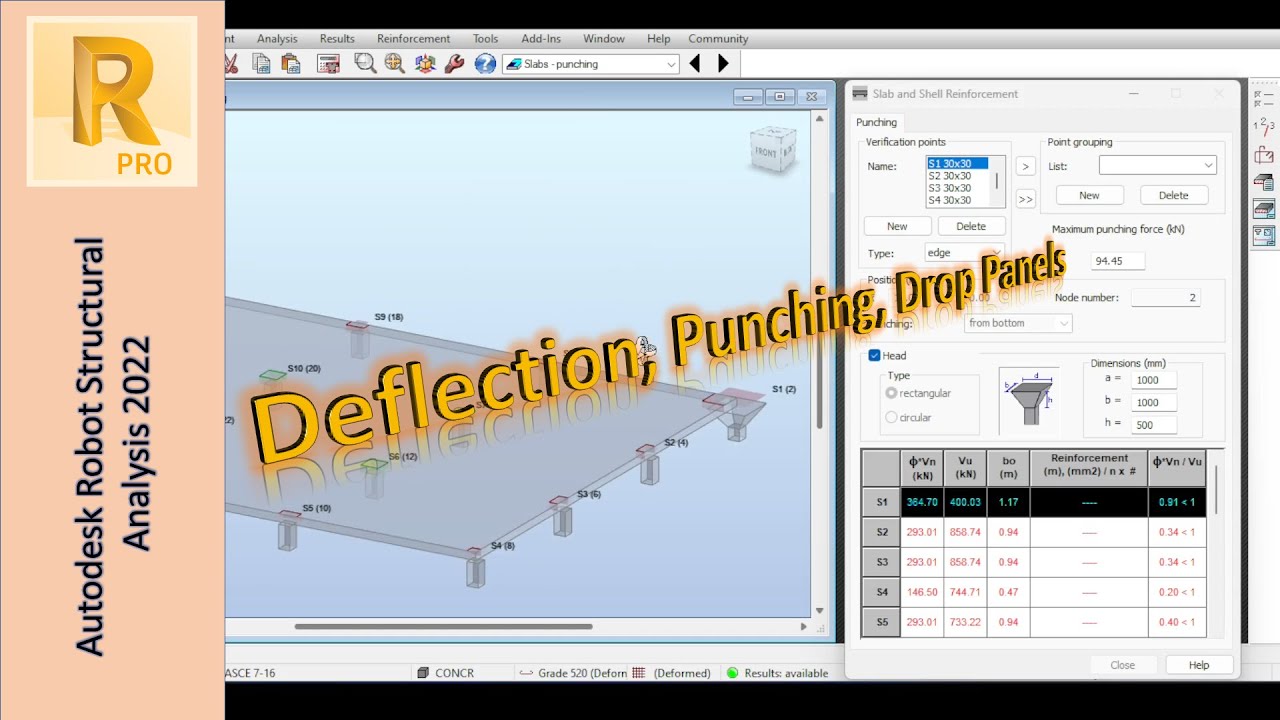Click New under Verification points
The height and width of the screenshot is (720, 1280).
click(897, 226)
